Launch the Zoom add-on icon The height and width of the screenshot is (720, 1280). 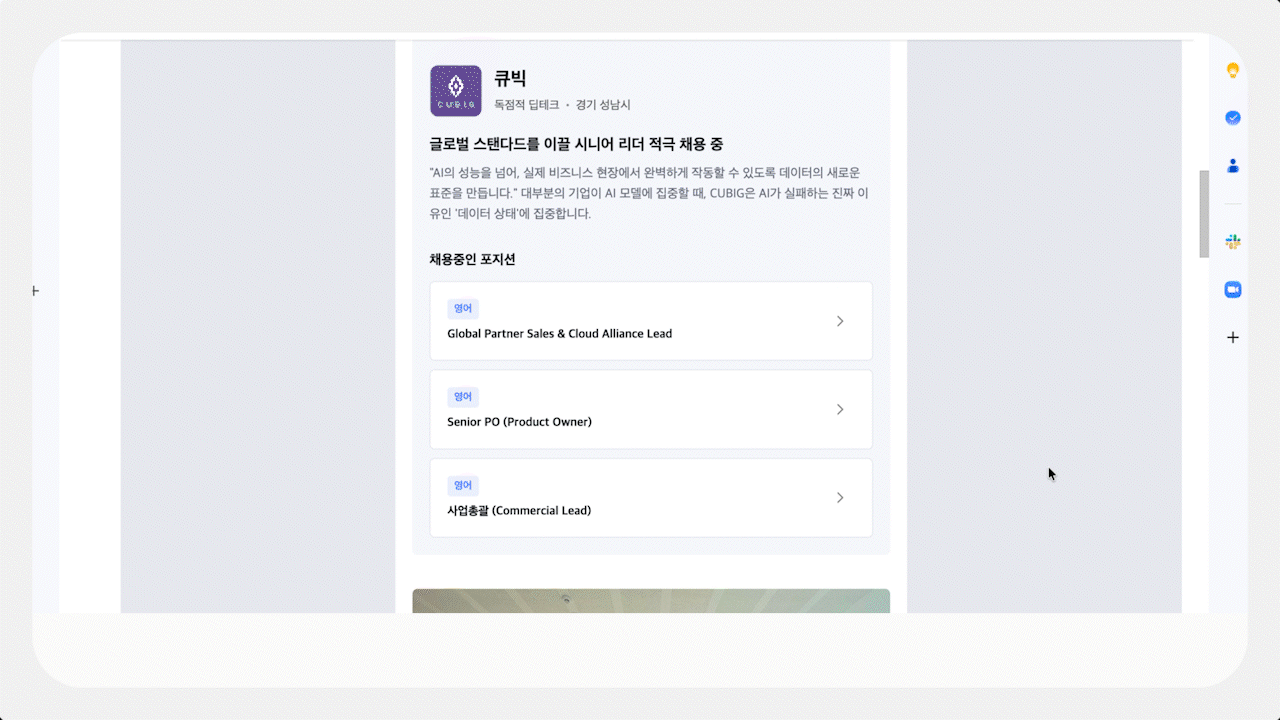tap(1233, 290)
